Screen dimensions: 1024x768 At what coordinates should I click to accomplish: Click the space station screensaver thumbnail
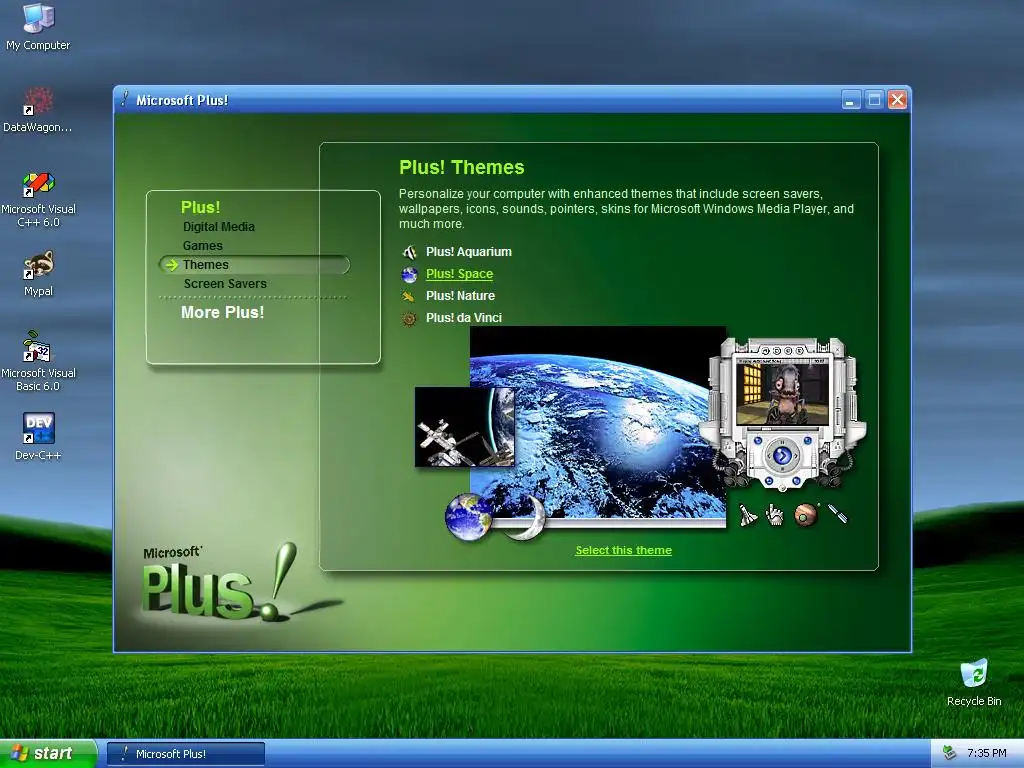click(x=464, y=427)
